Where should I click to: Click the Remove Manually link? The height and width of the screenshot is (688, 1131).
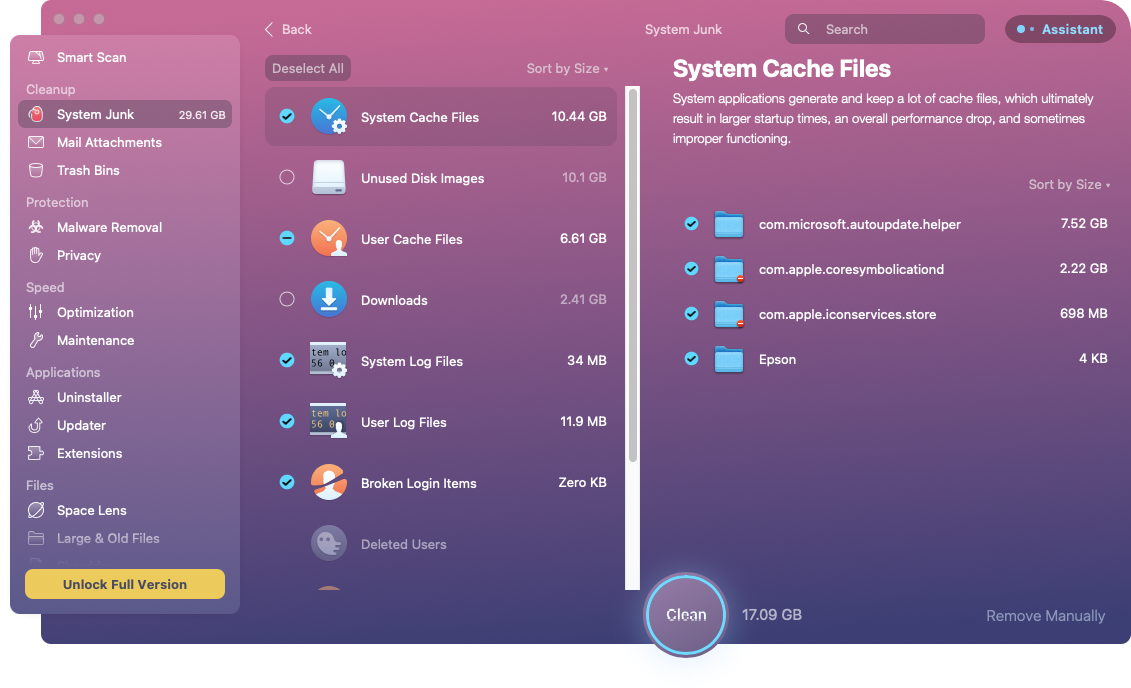pyautogui.click(x=1045, y=616)
